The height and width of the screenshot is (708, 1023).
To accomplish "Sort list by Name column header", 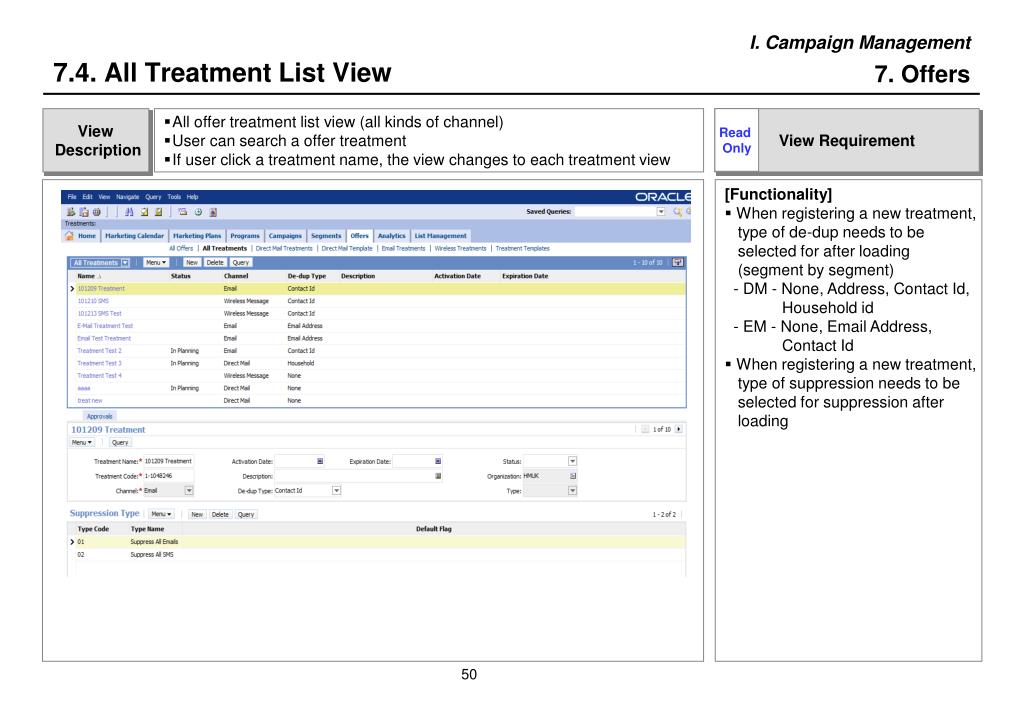I will [x=86, y=276].
